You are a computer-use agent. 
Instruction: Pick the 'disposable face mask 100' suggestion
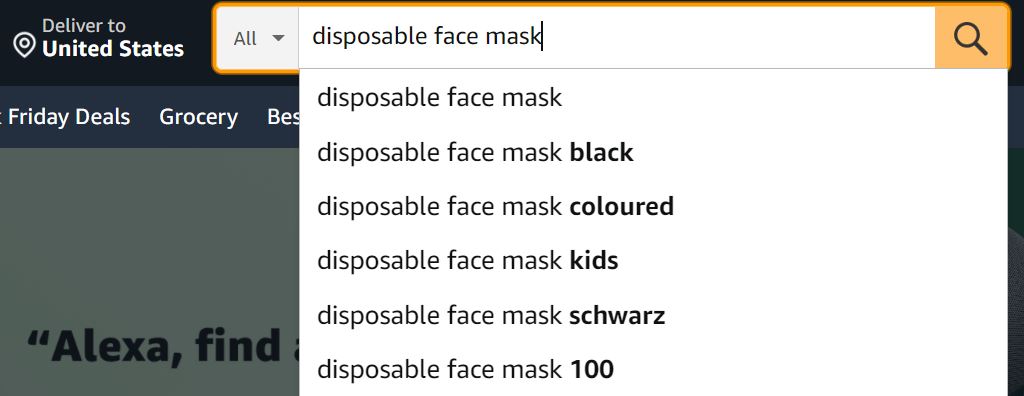(x=653, y=369)
